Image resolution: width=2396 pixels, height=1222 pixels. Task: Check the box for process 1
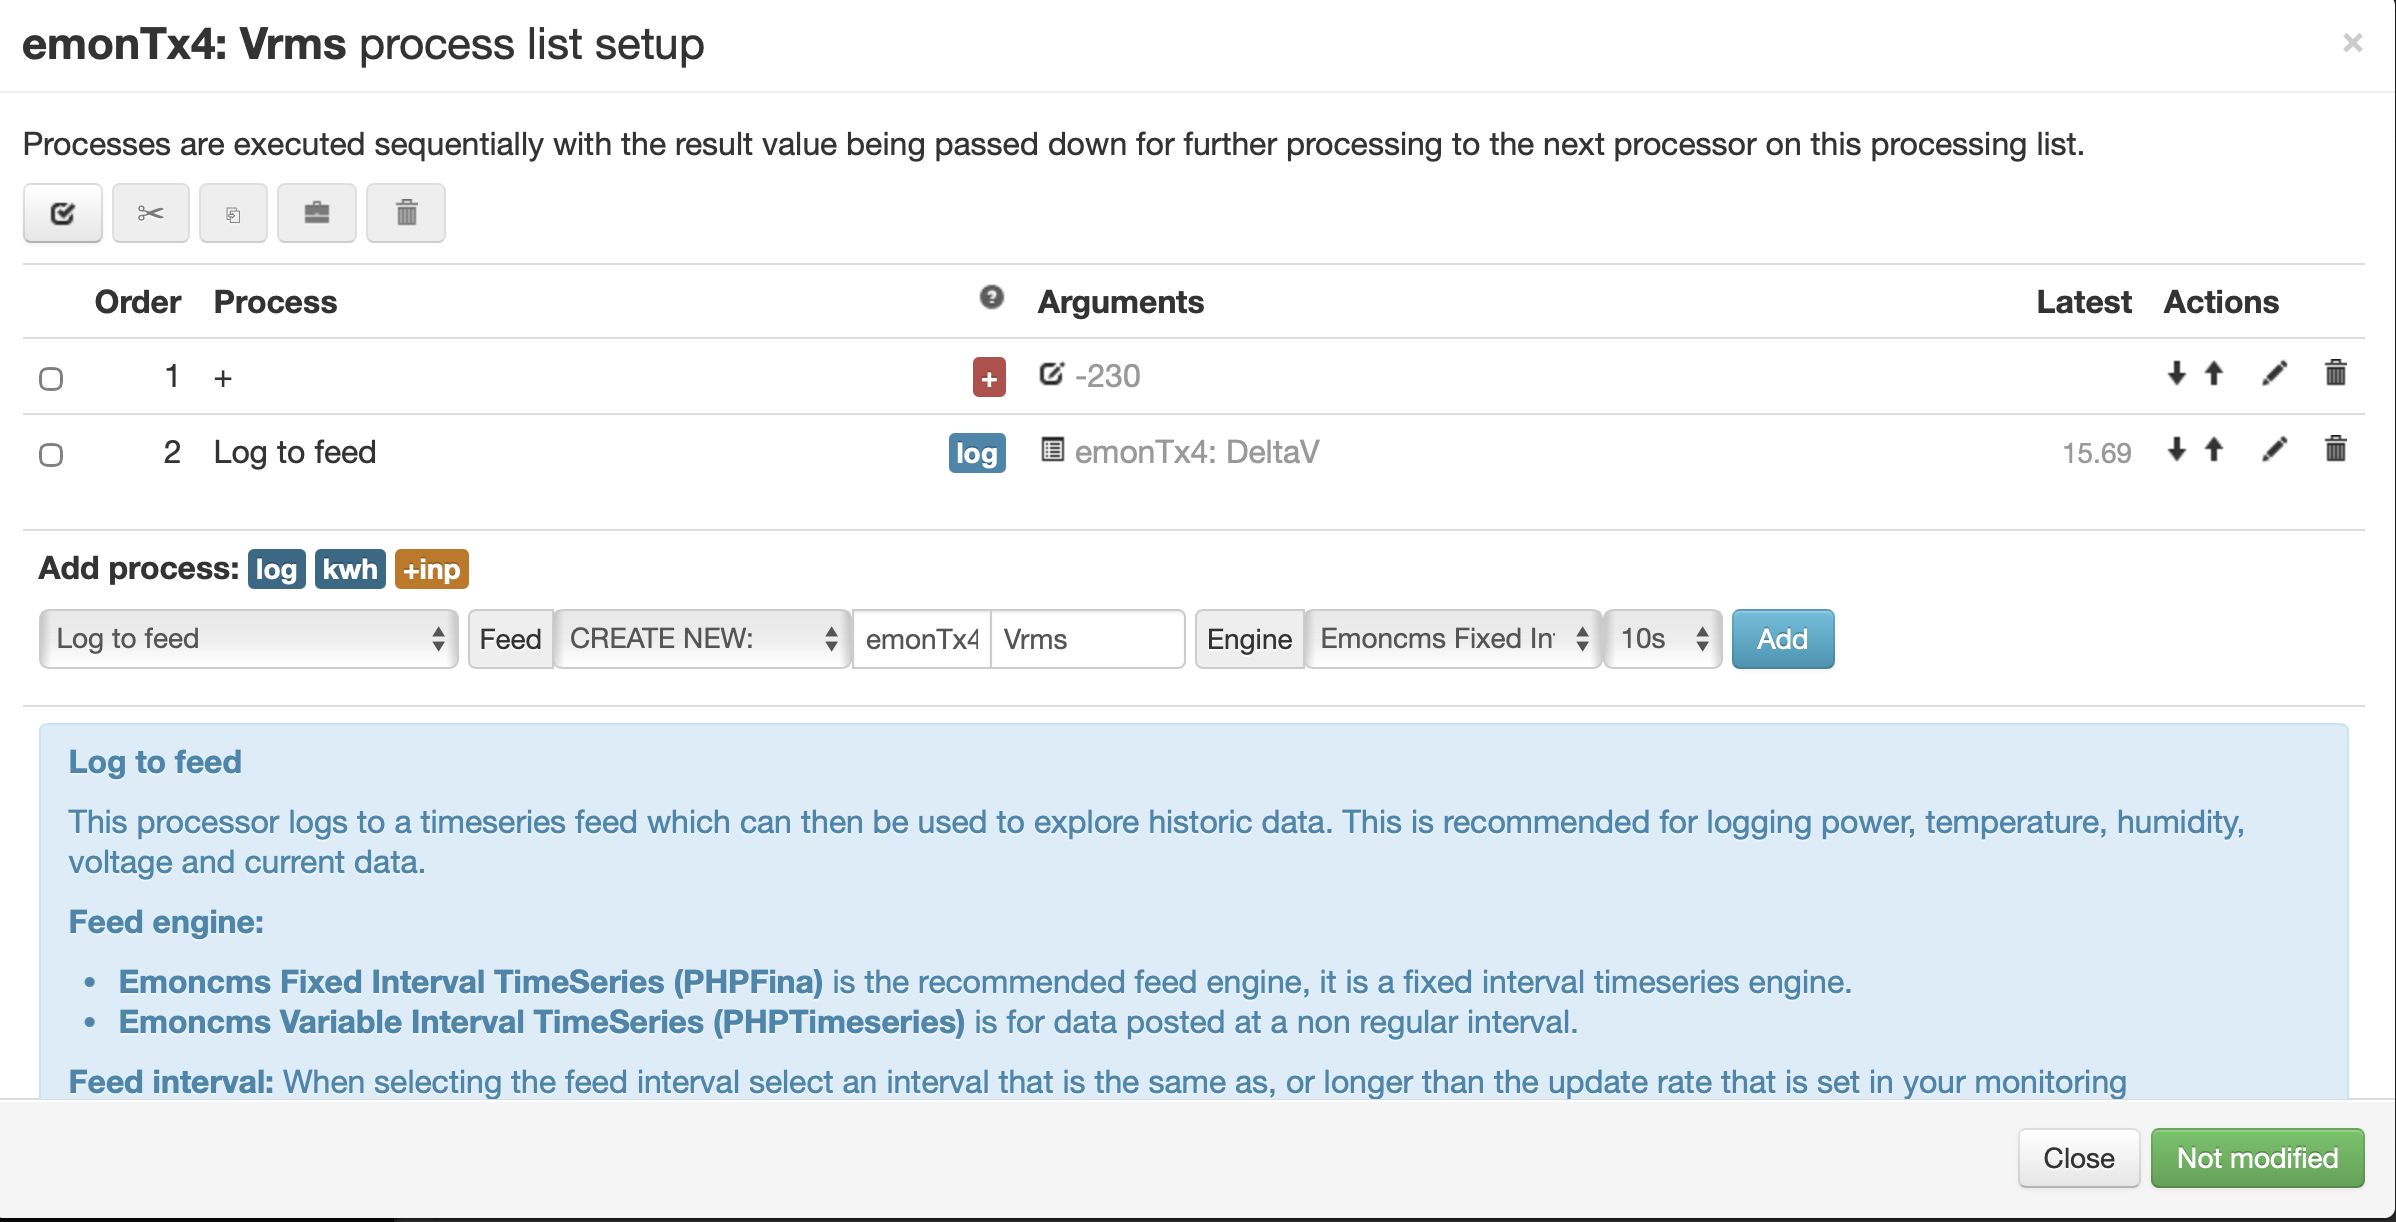(x=51, y=379)
